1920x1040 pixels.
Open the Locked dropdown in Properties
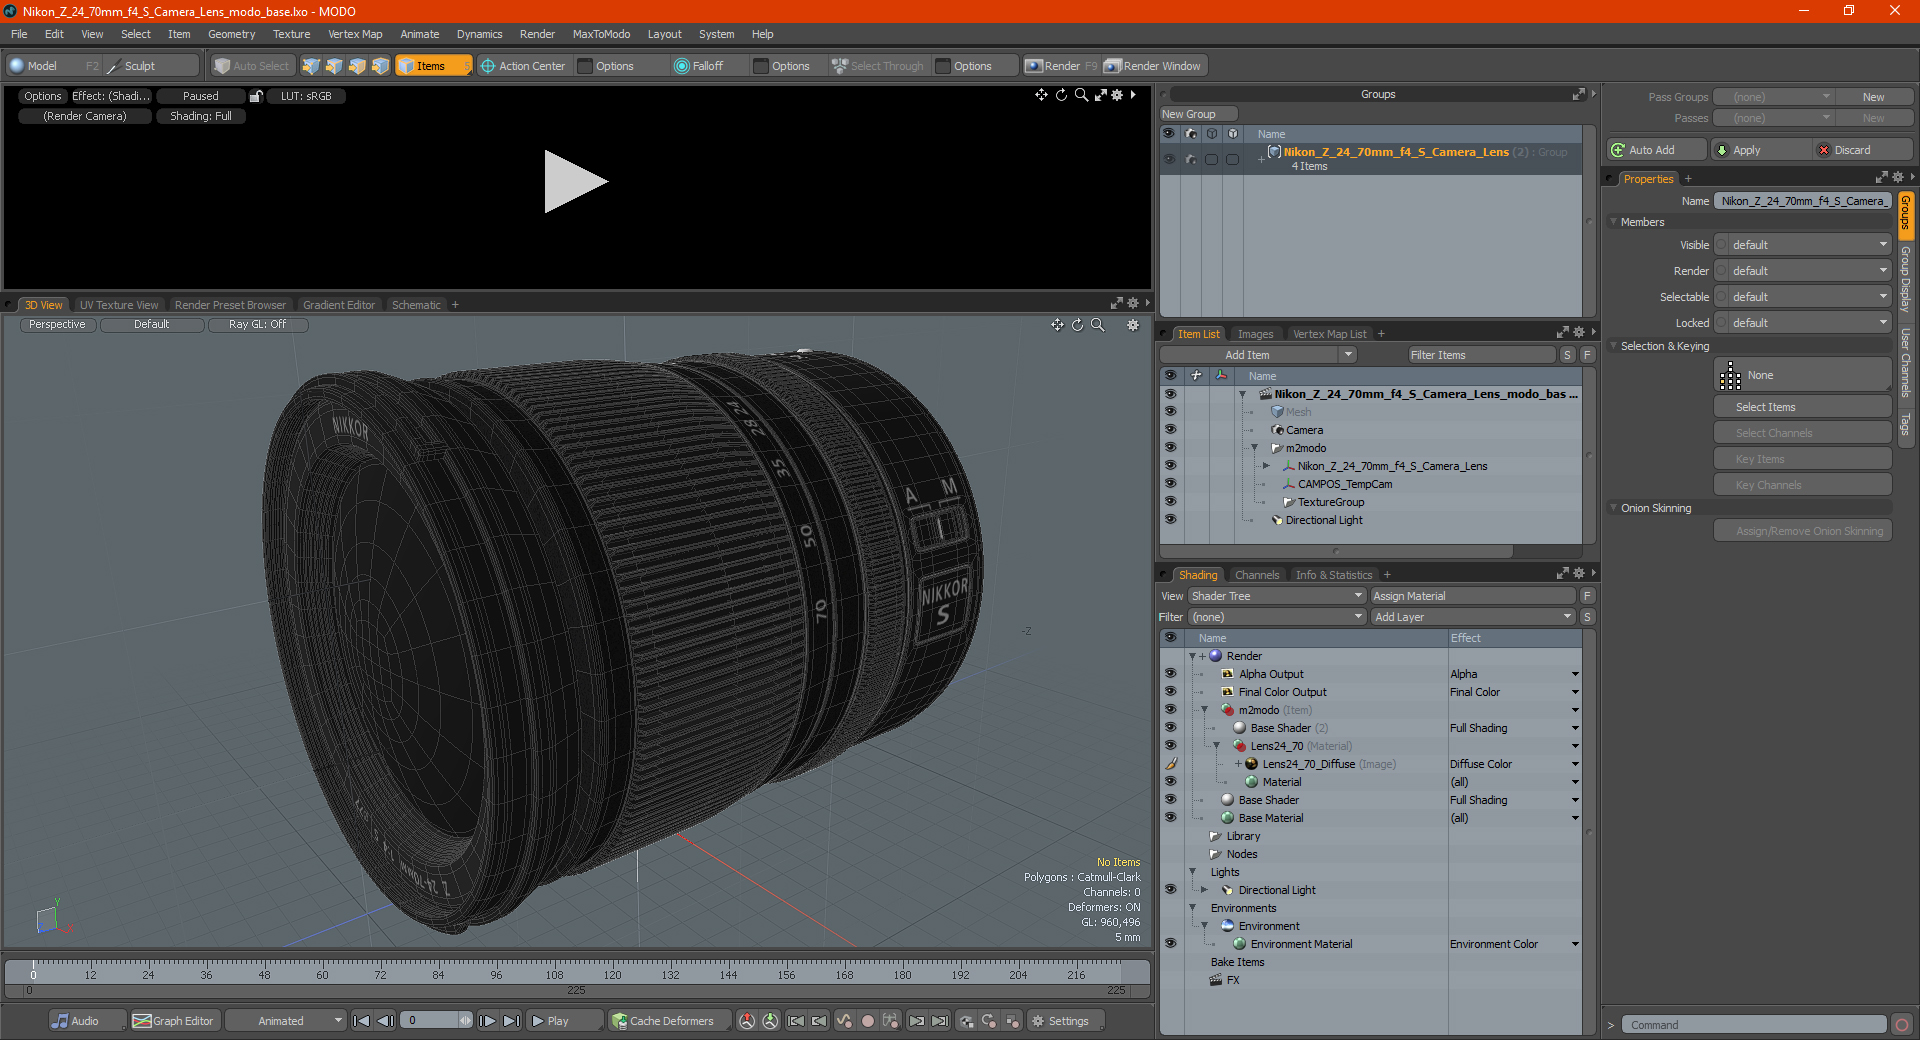[1803, 323]
